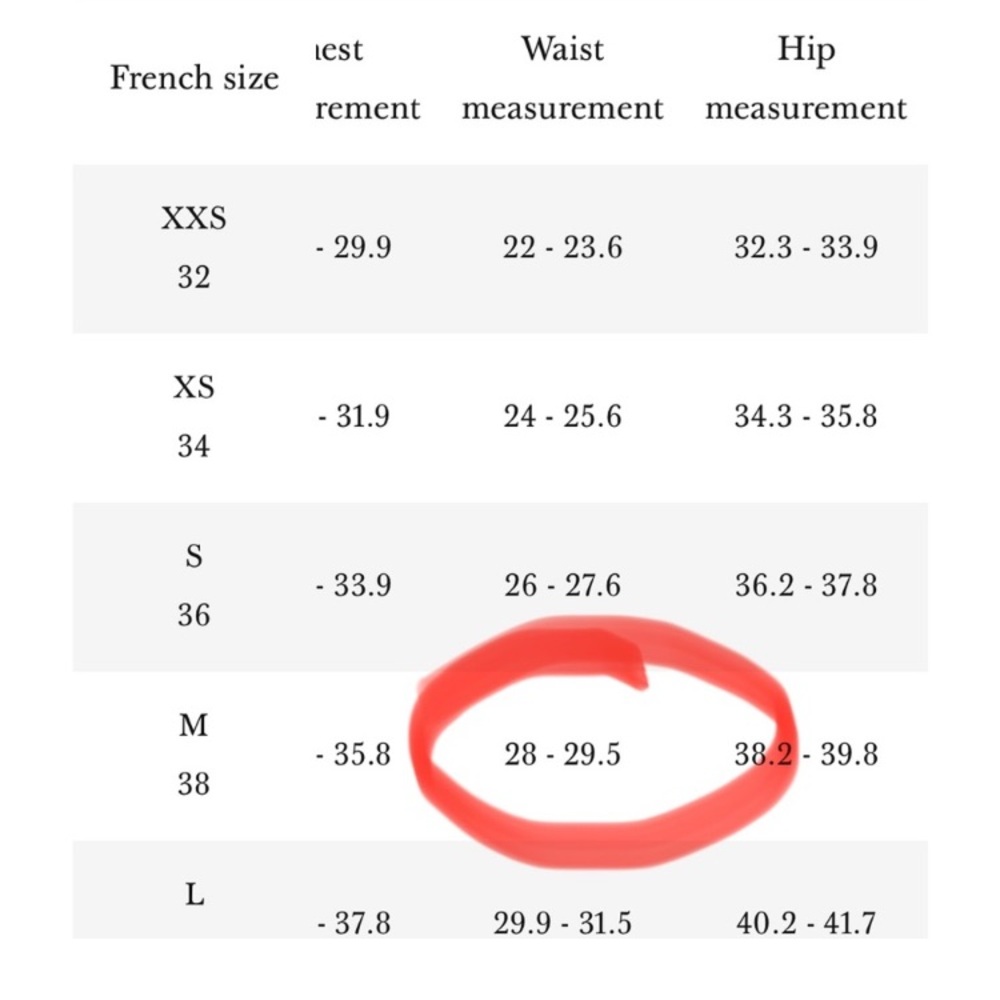1000x1000 pixels.
Task: Click the French size column header
Action: [x=195, y=78]
